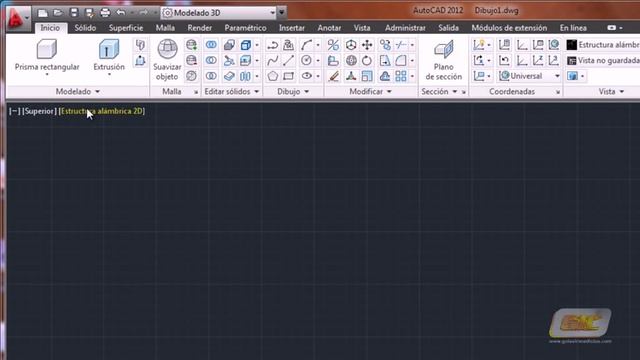Open the Estructura alámbrica visual style dropdown
Screen dimensions: 640x360
point(603,45)
